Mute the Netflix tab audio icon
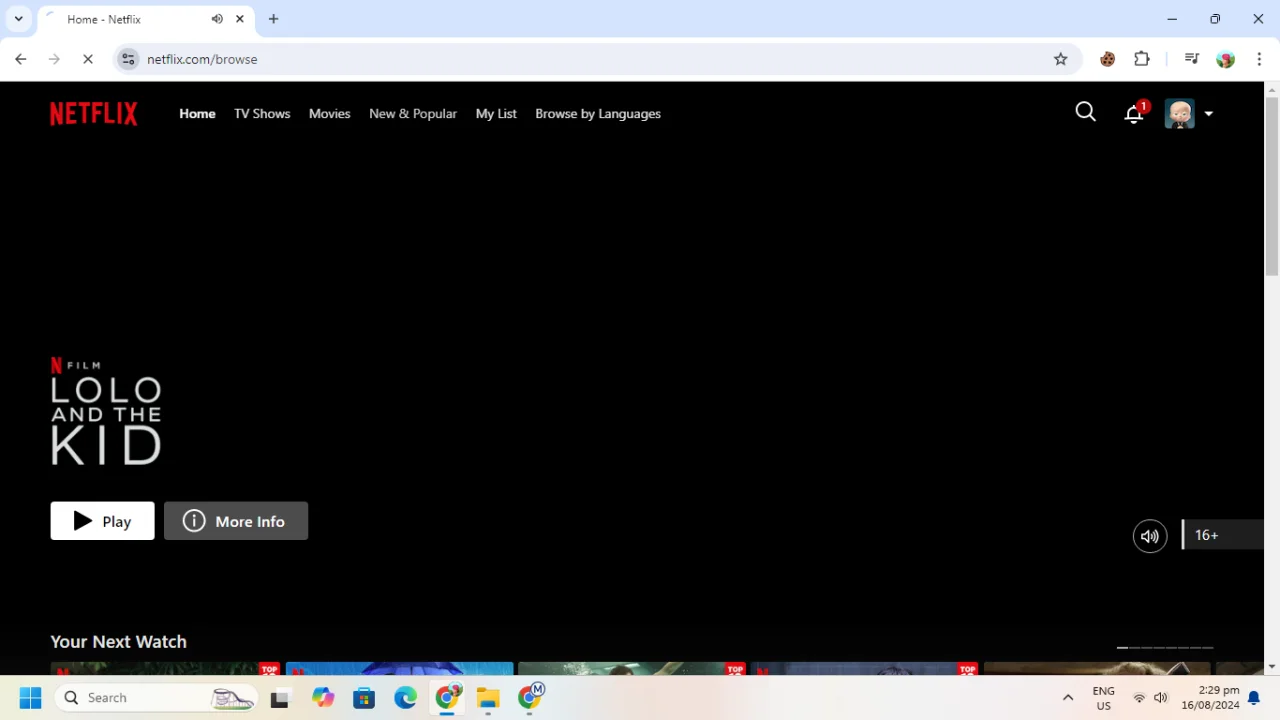 tap(217, 19)
